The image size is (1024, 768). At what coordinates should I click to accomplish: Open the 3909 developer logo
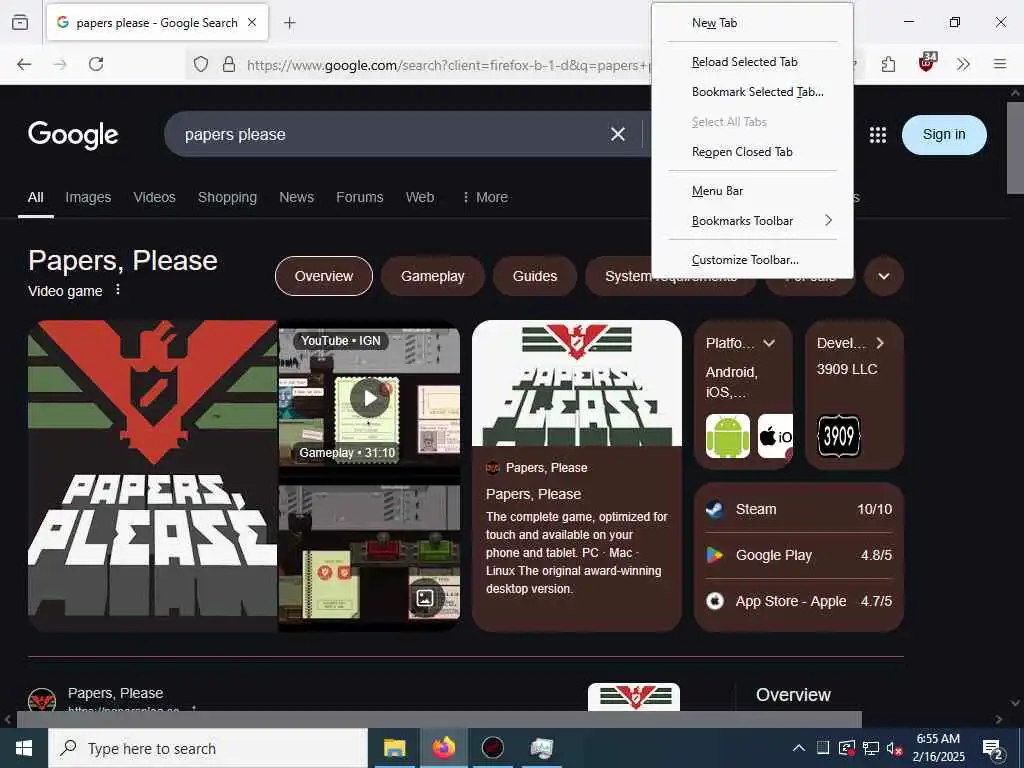point(839,436)
